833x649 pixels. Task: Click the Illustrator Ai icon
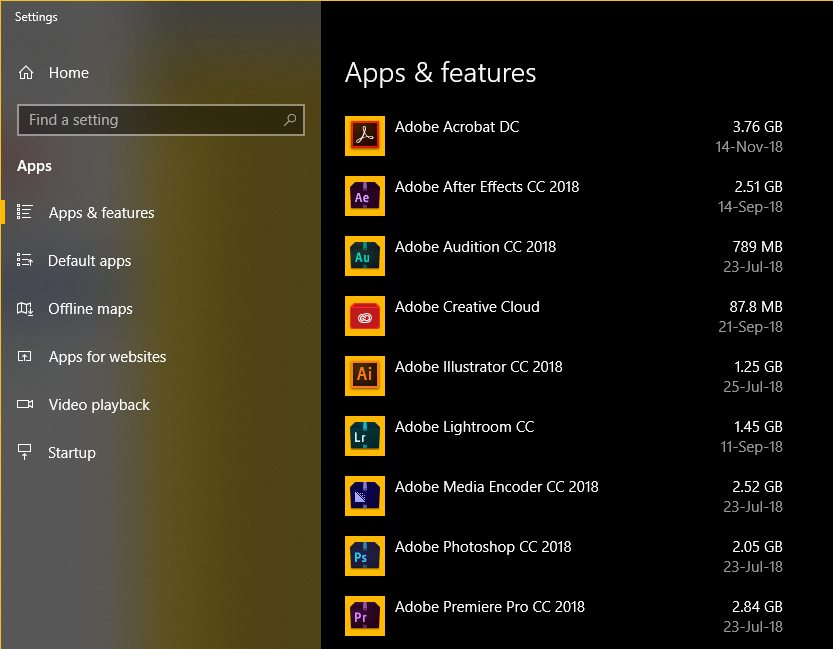pyautogui.click(x=364, y=376)
